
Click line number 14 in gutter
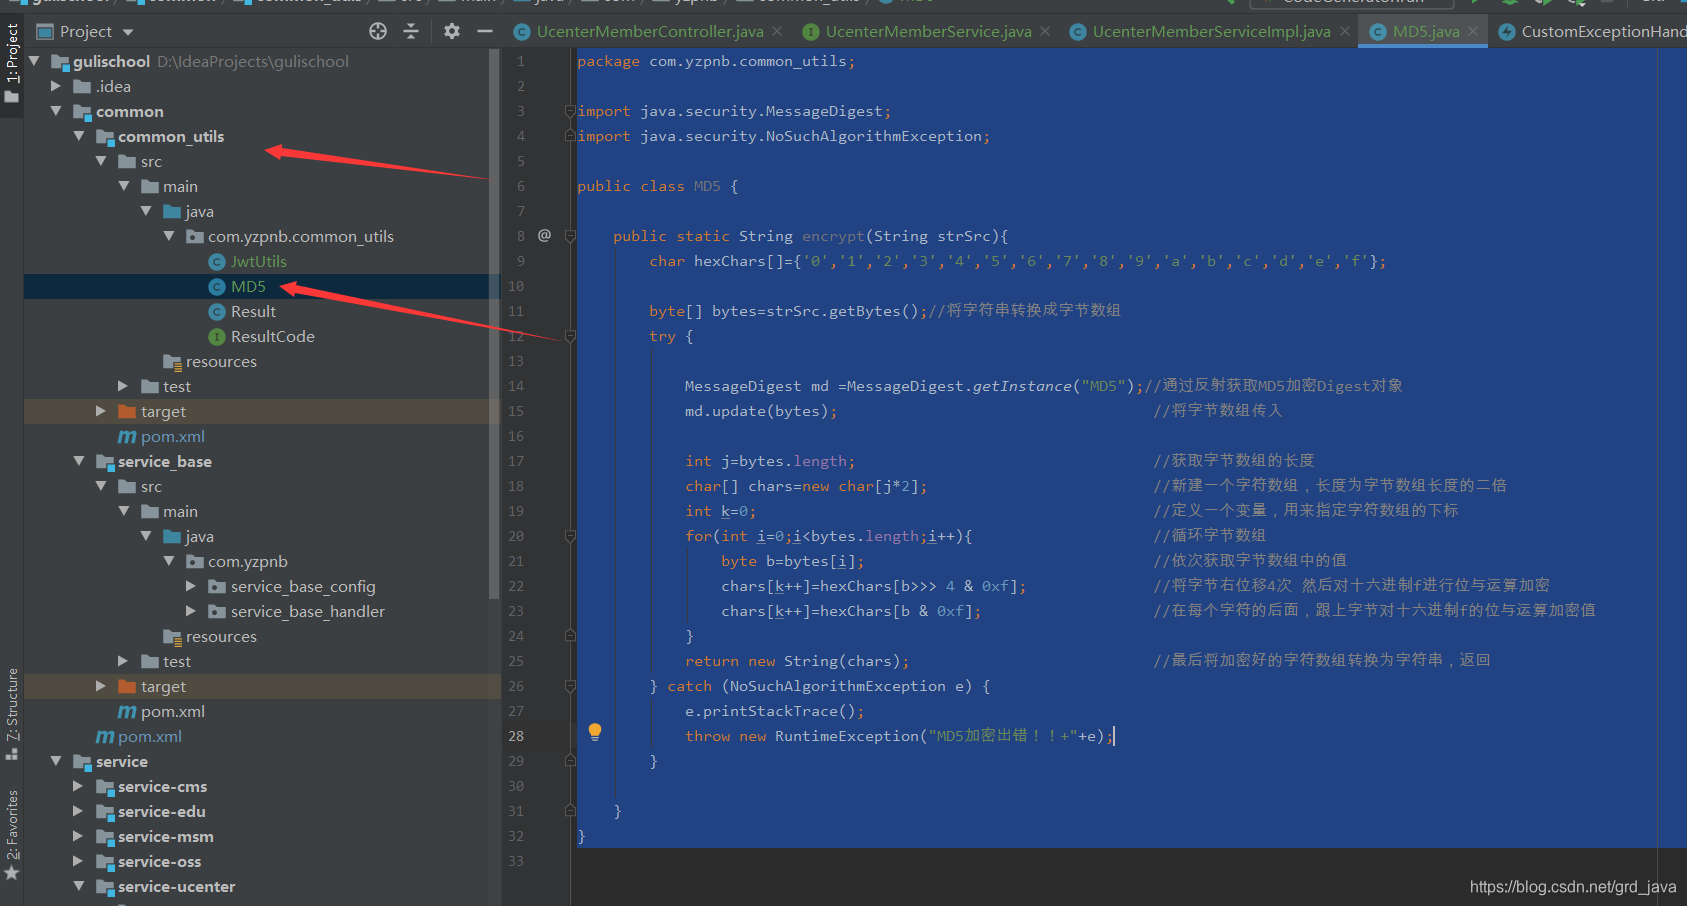click(x=516, y=386)
